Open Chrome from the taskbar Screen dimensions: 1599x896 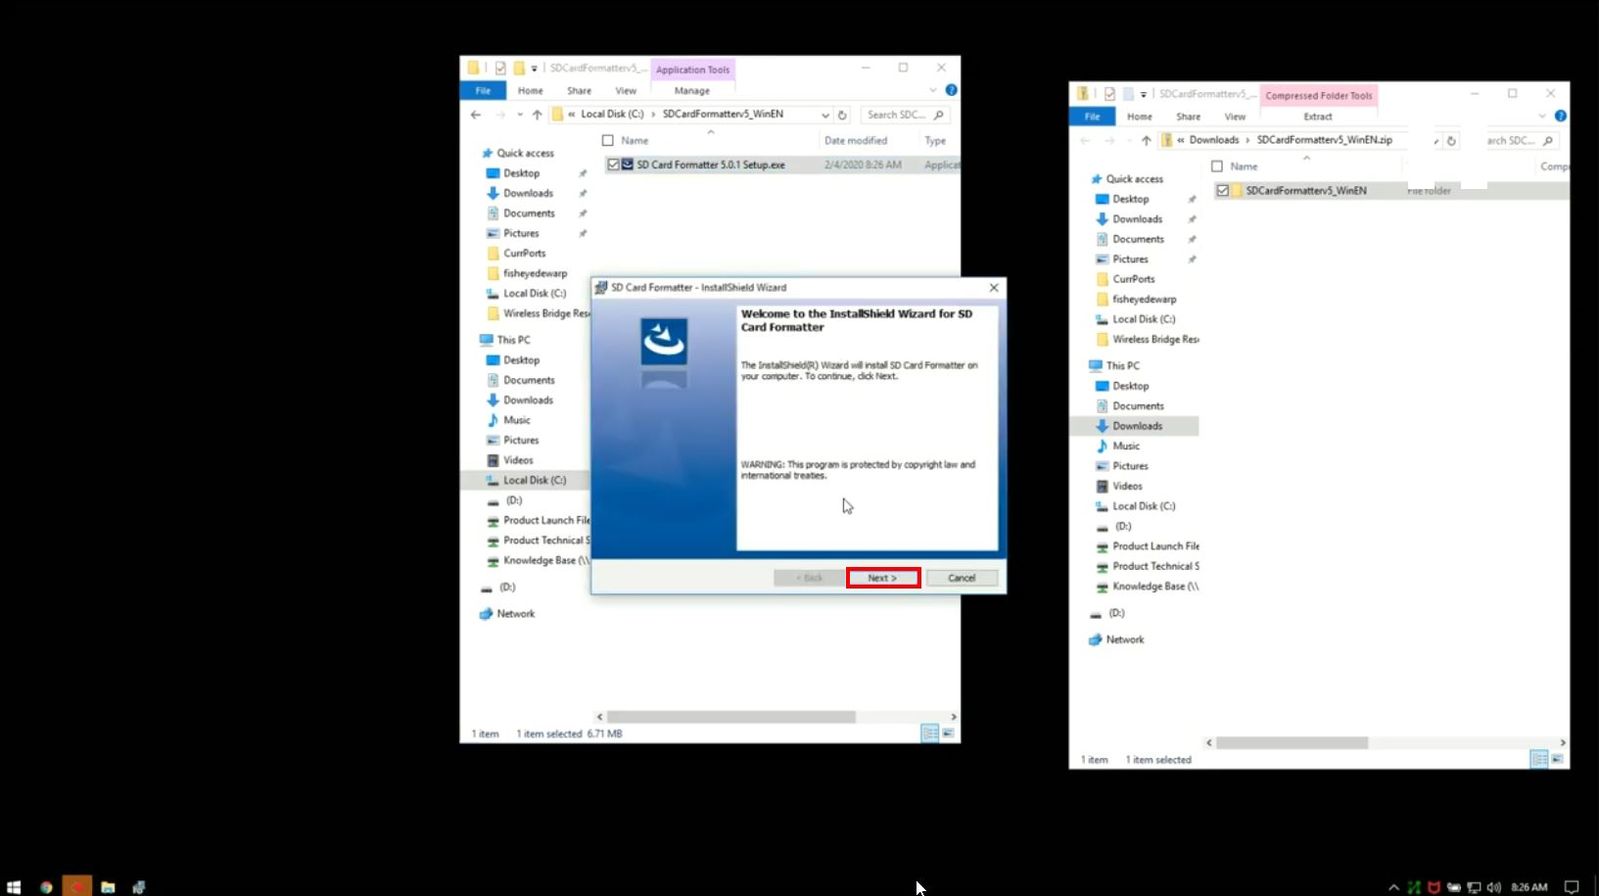[46, 887]
